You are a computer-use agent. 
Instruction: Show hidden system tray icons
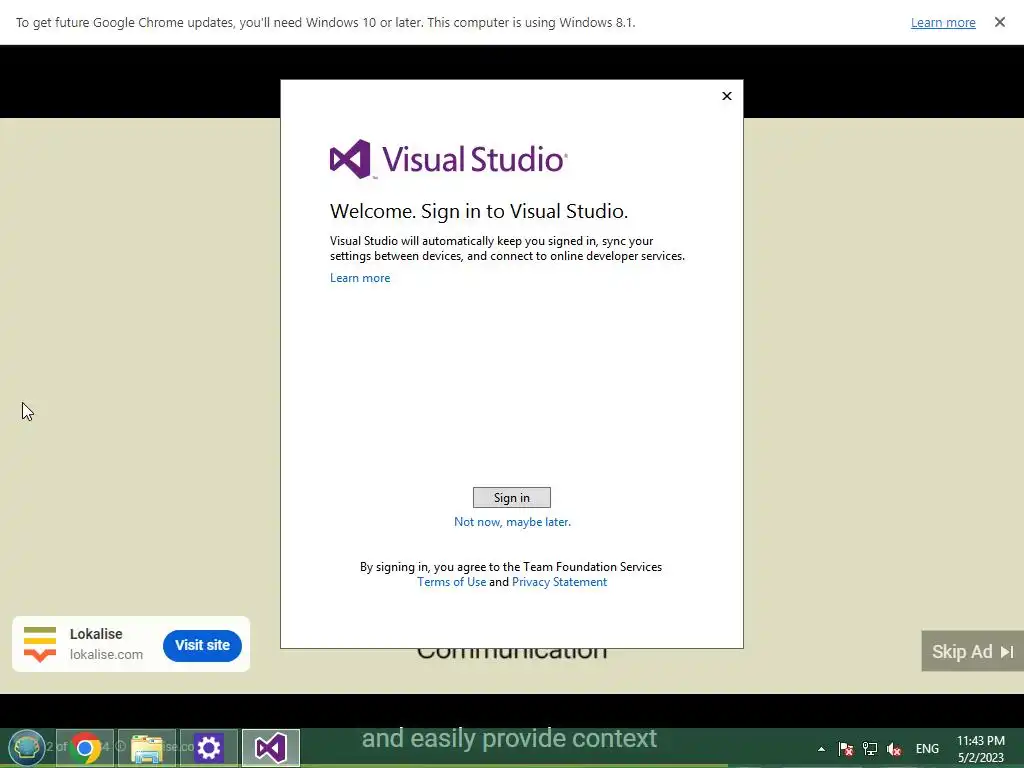tap(822, 749)
